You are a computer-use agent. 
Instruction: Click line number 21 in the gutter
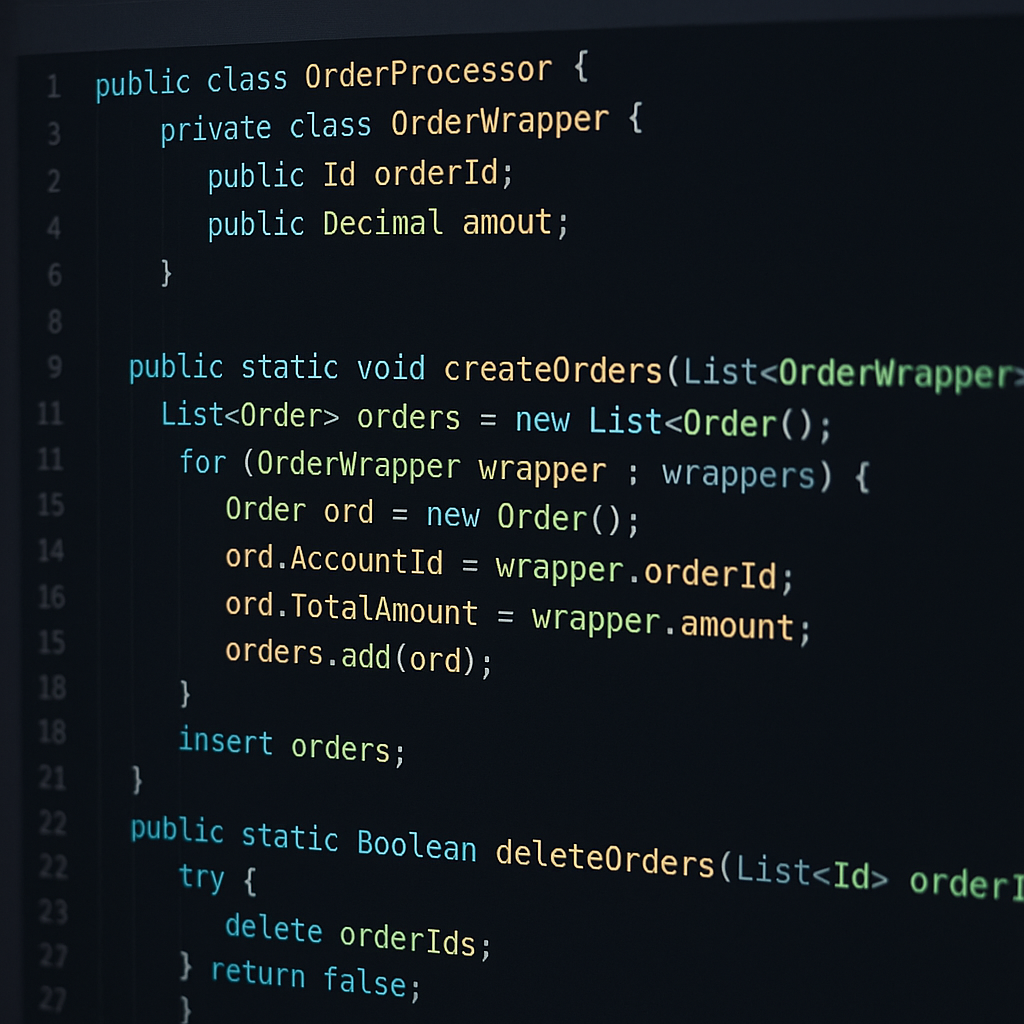click(52, 778)
